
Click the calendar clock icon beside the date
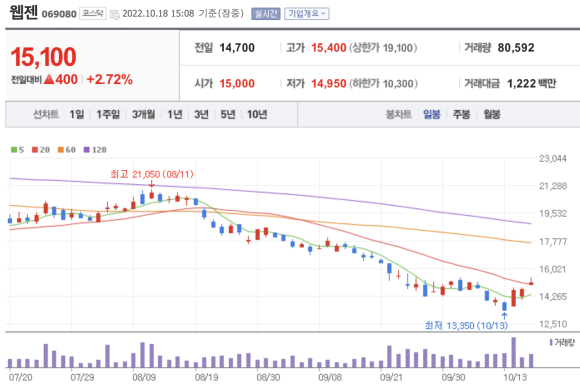coord(115,14)
